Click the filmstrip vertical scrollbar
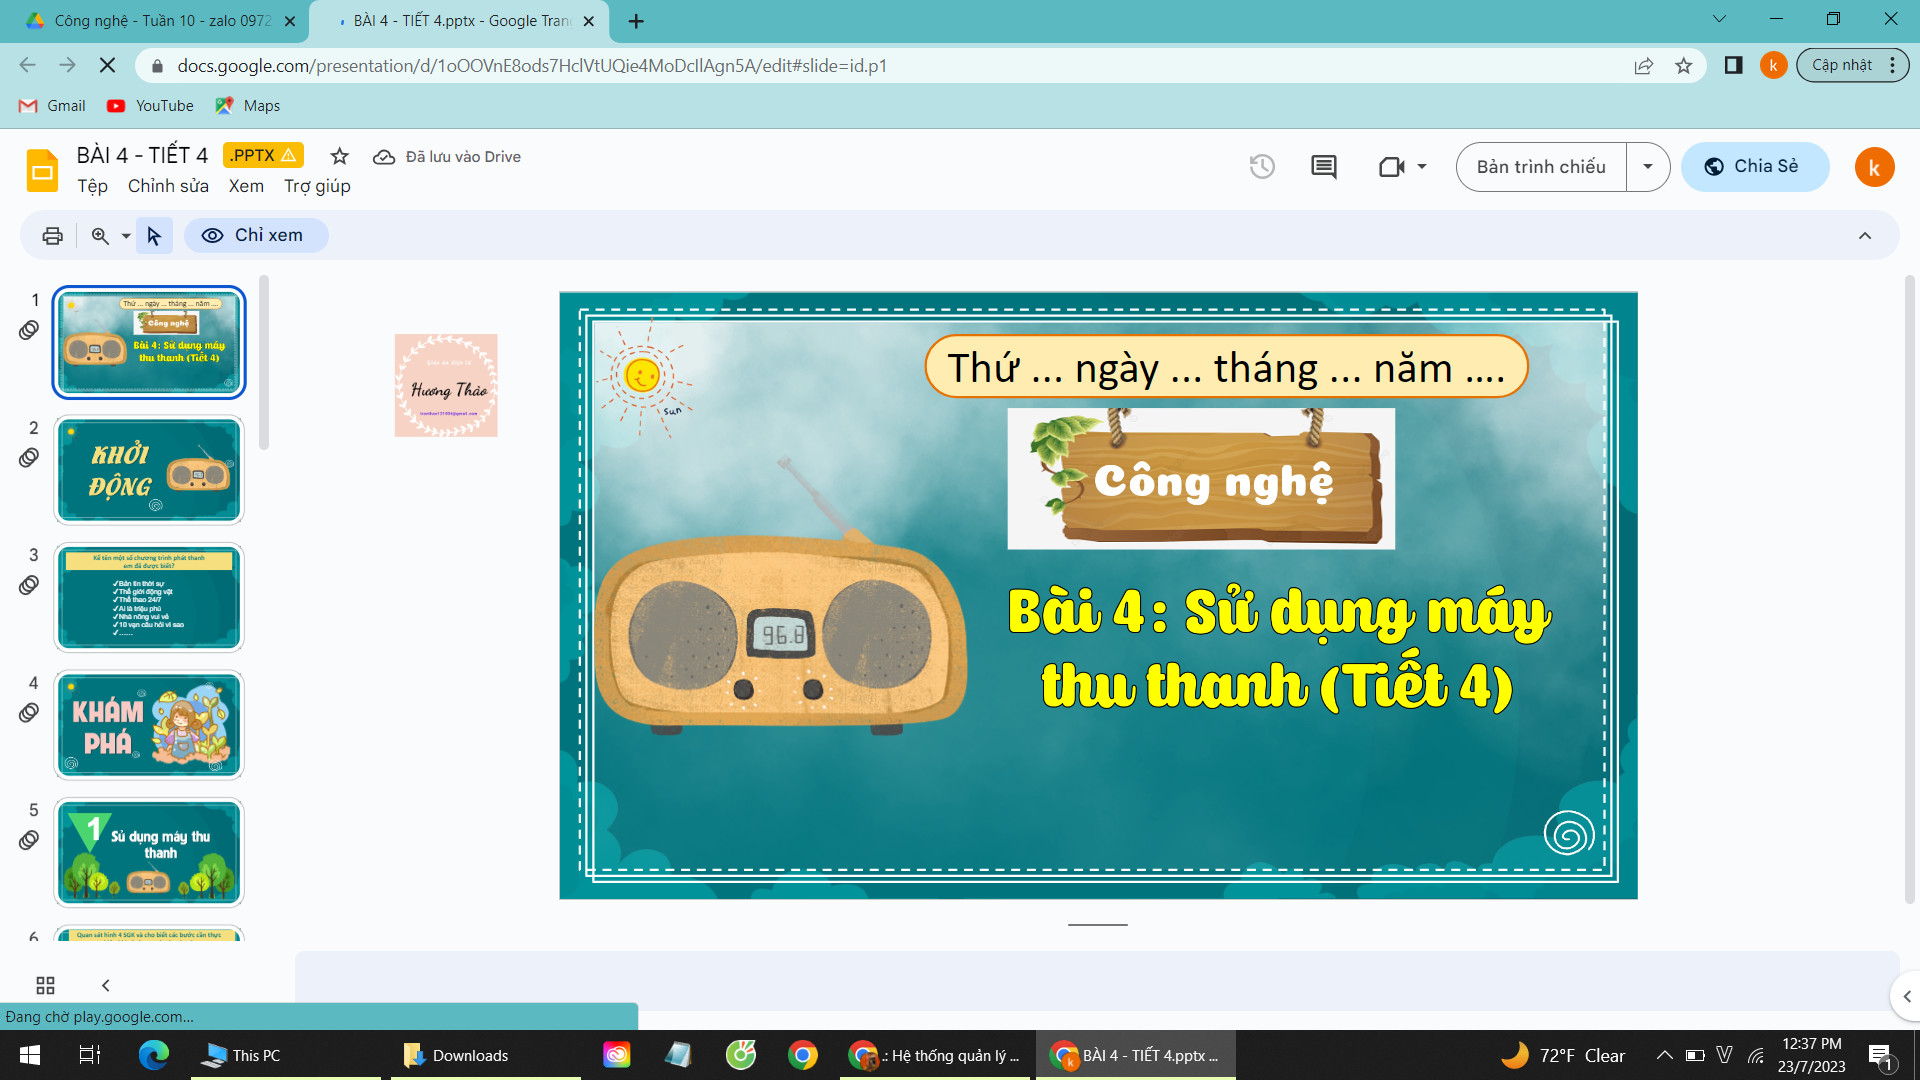 click(x=264, y=365)
